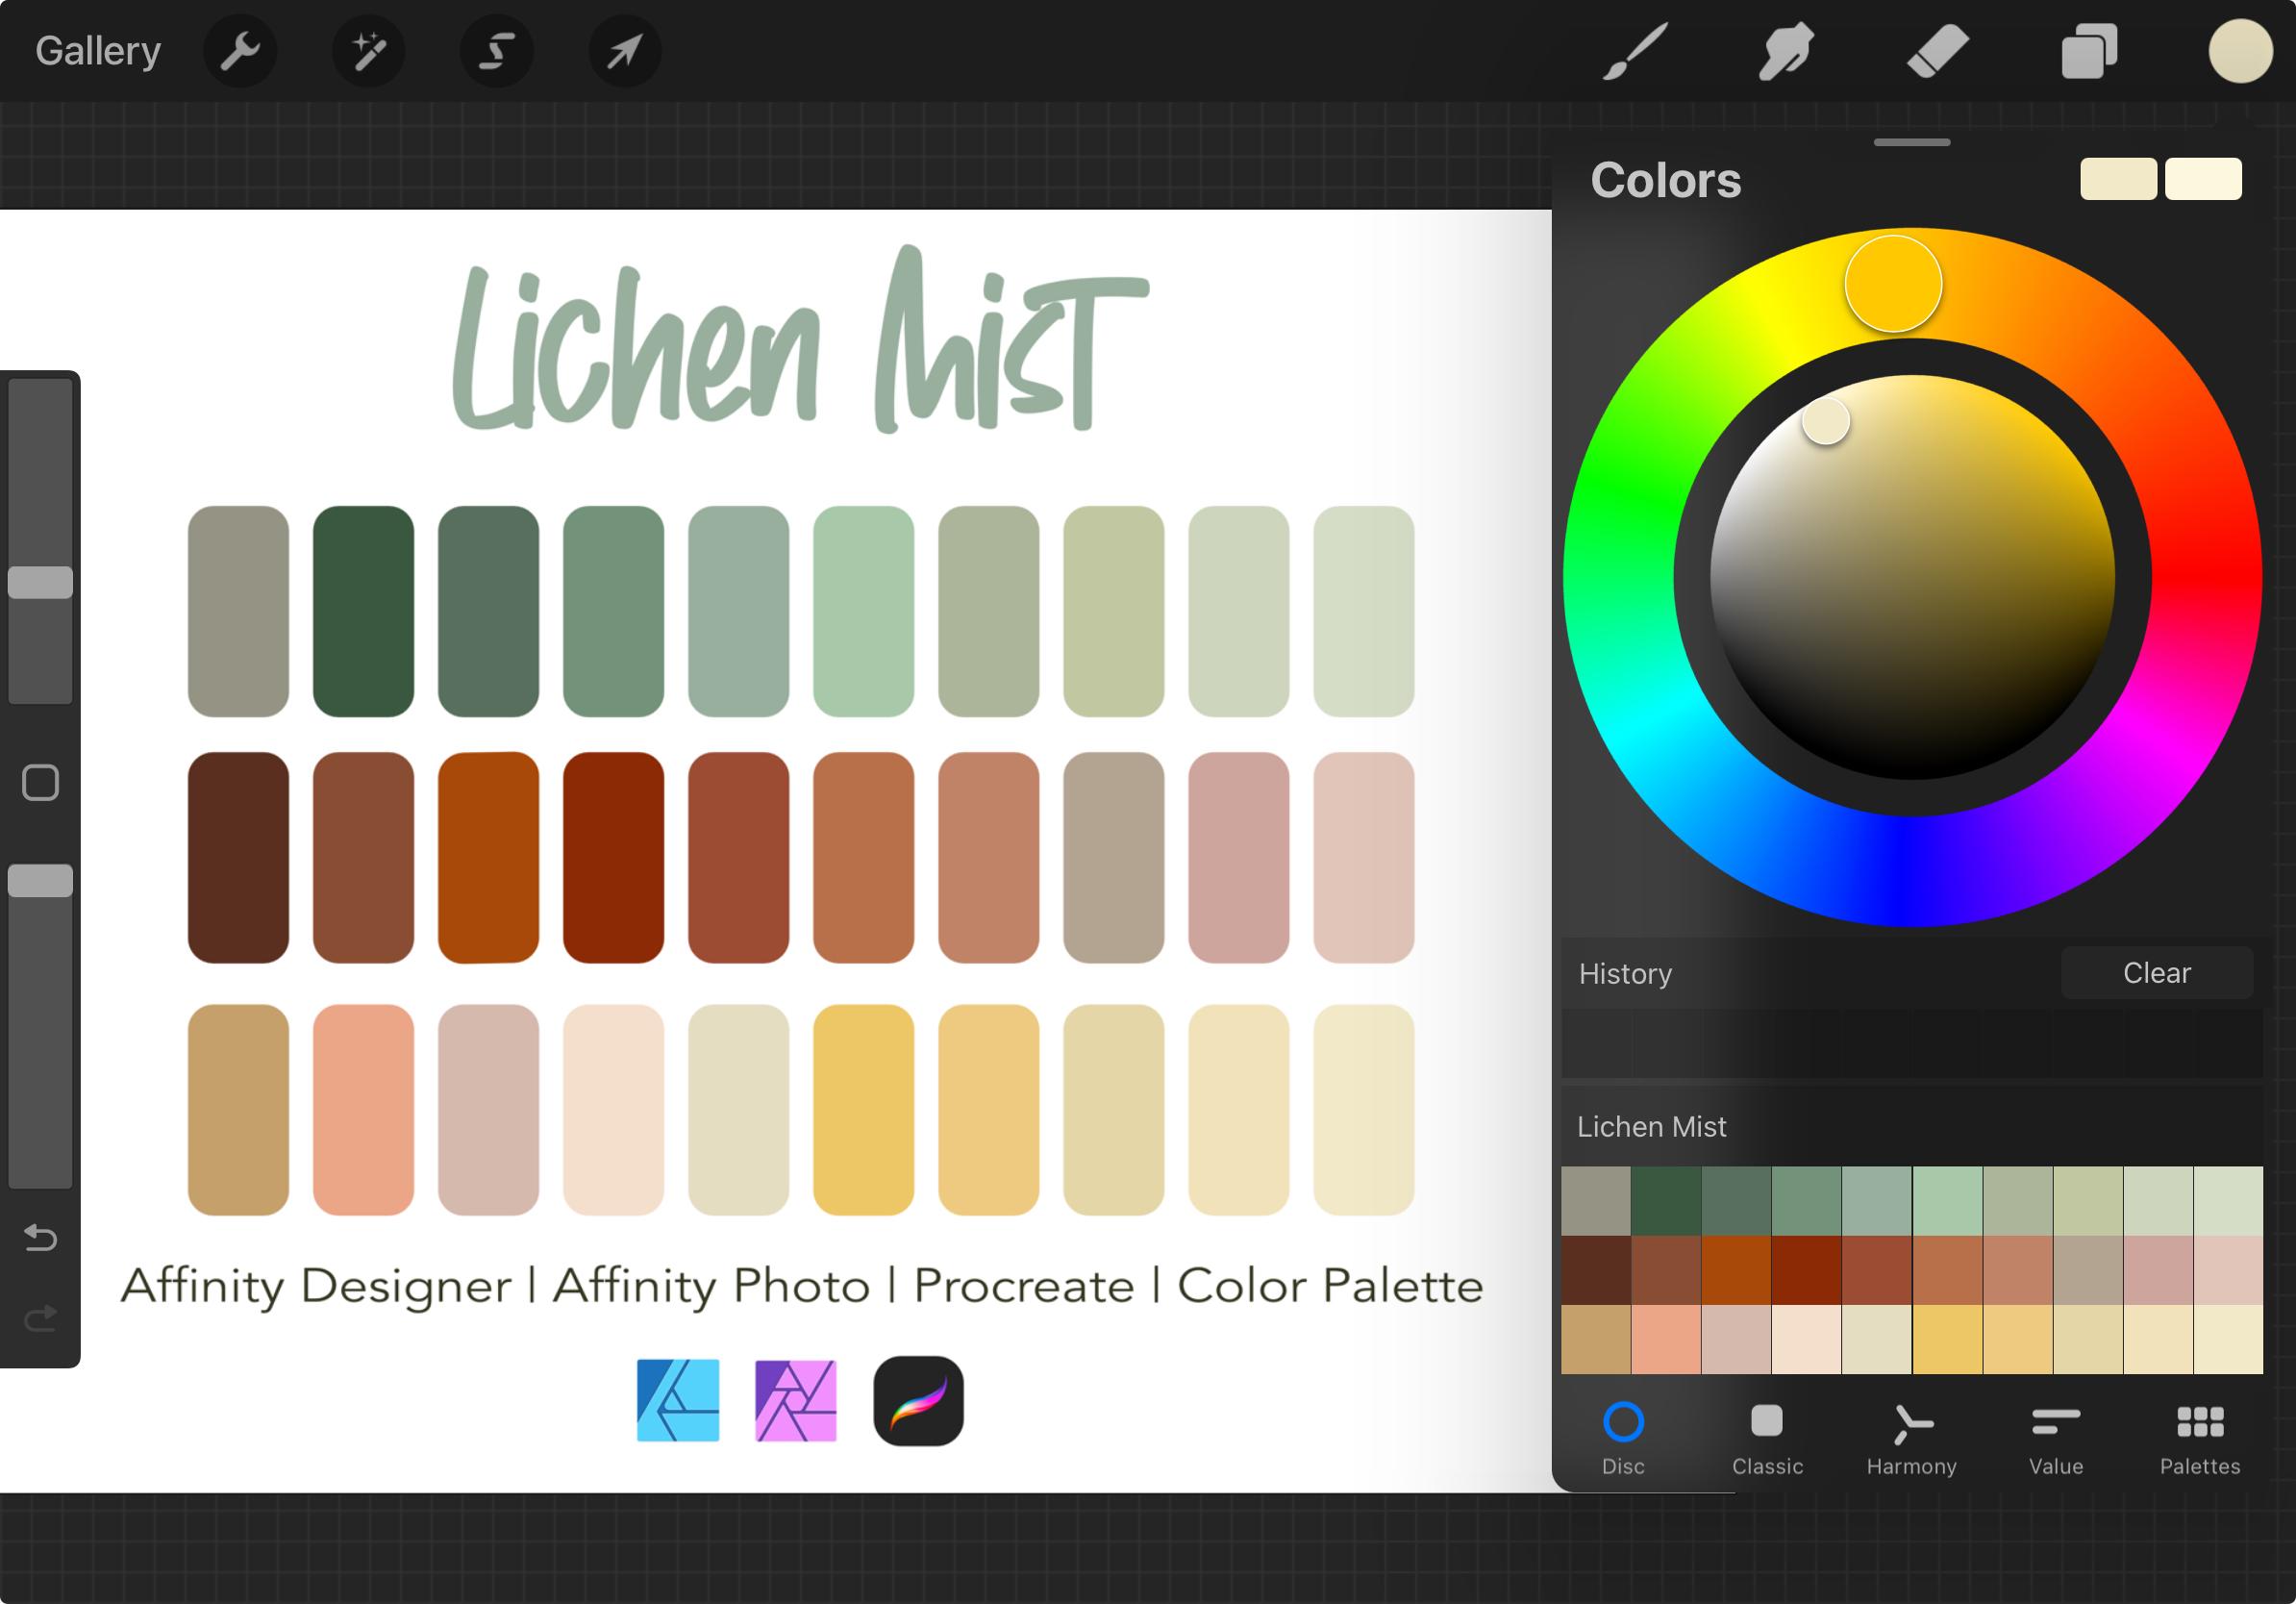The width and height of the screenshot is (2296, 1604).
Task: Click the Lichen Mist palette title
Action: coord(1651,1127)
